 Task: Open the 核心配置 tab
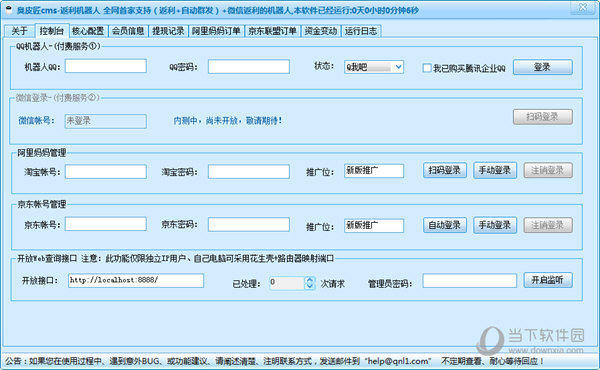click(88, 31)
